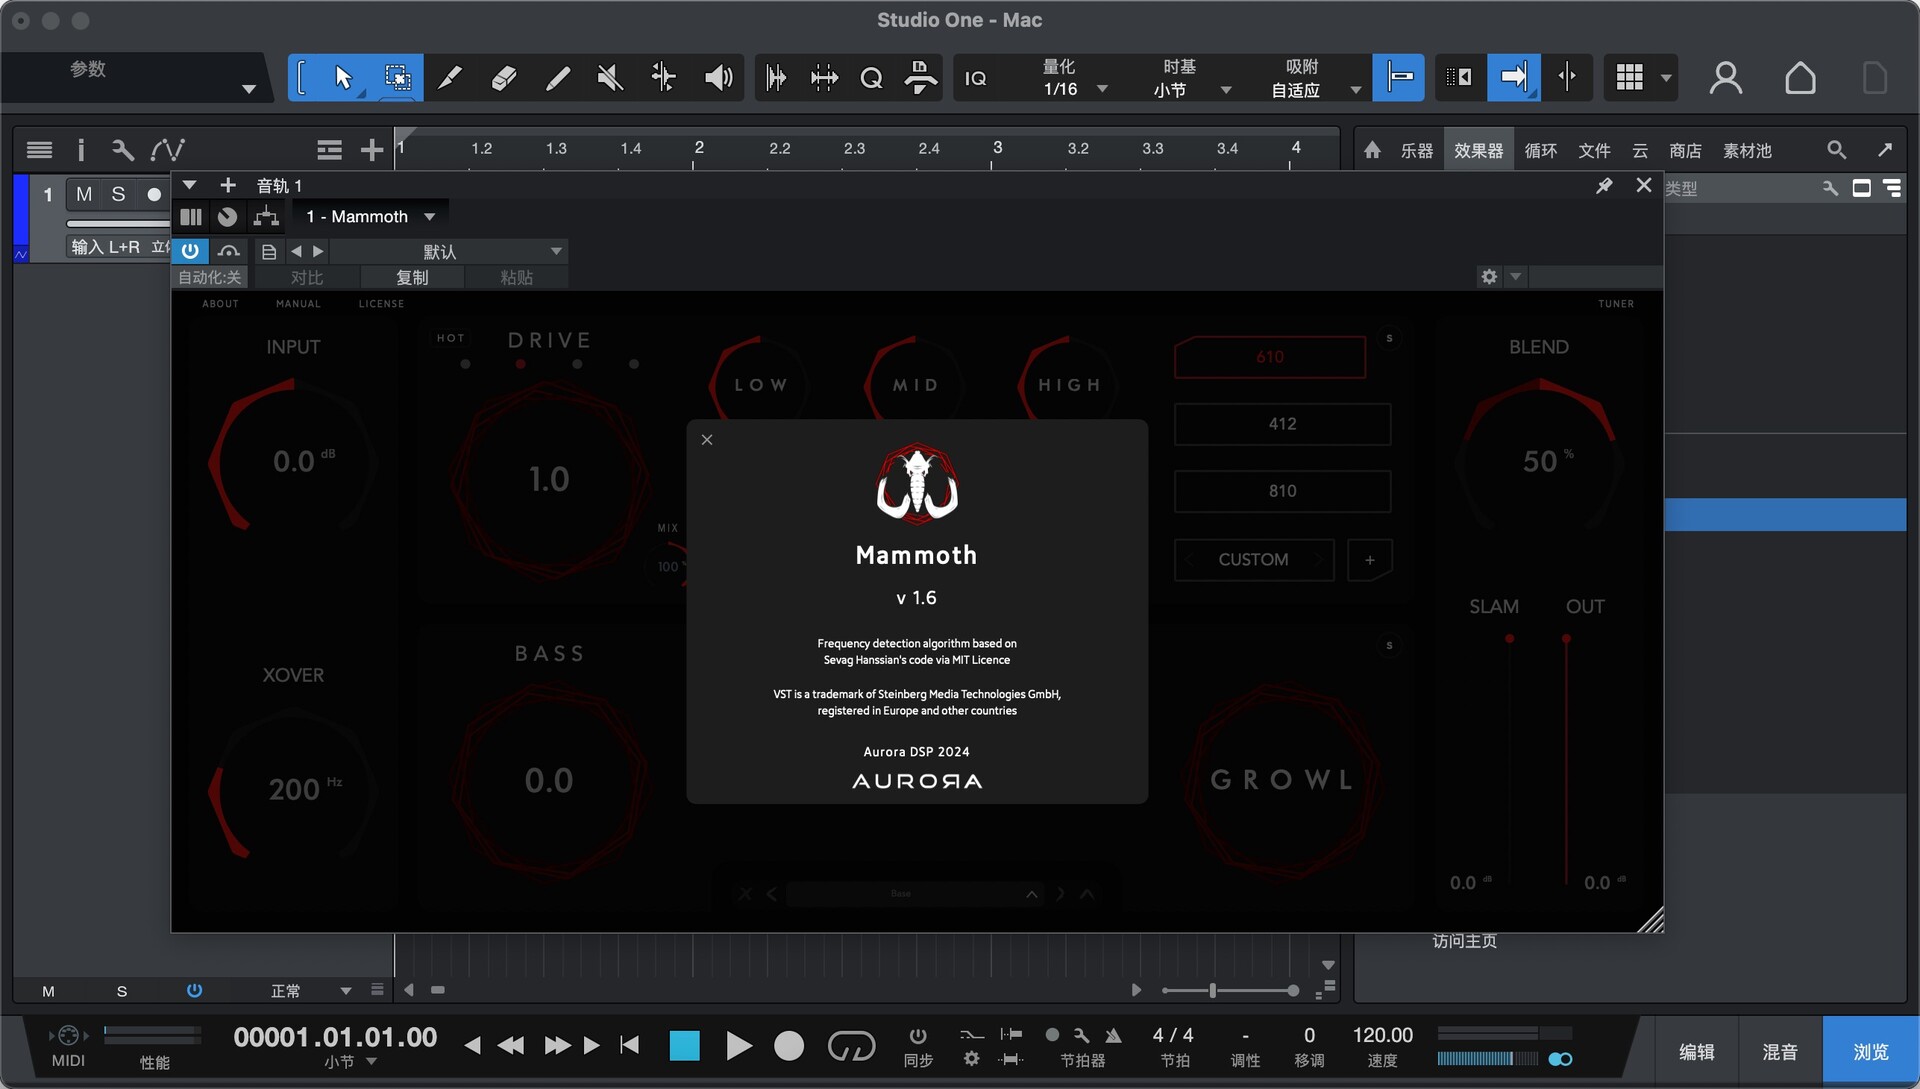This screenshot has height=1089, width=1920.
Task: Select the Listen speaker tool
Action: tap(718, 78)
